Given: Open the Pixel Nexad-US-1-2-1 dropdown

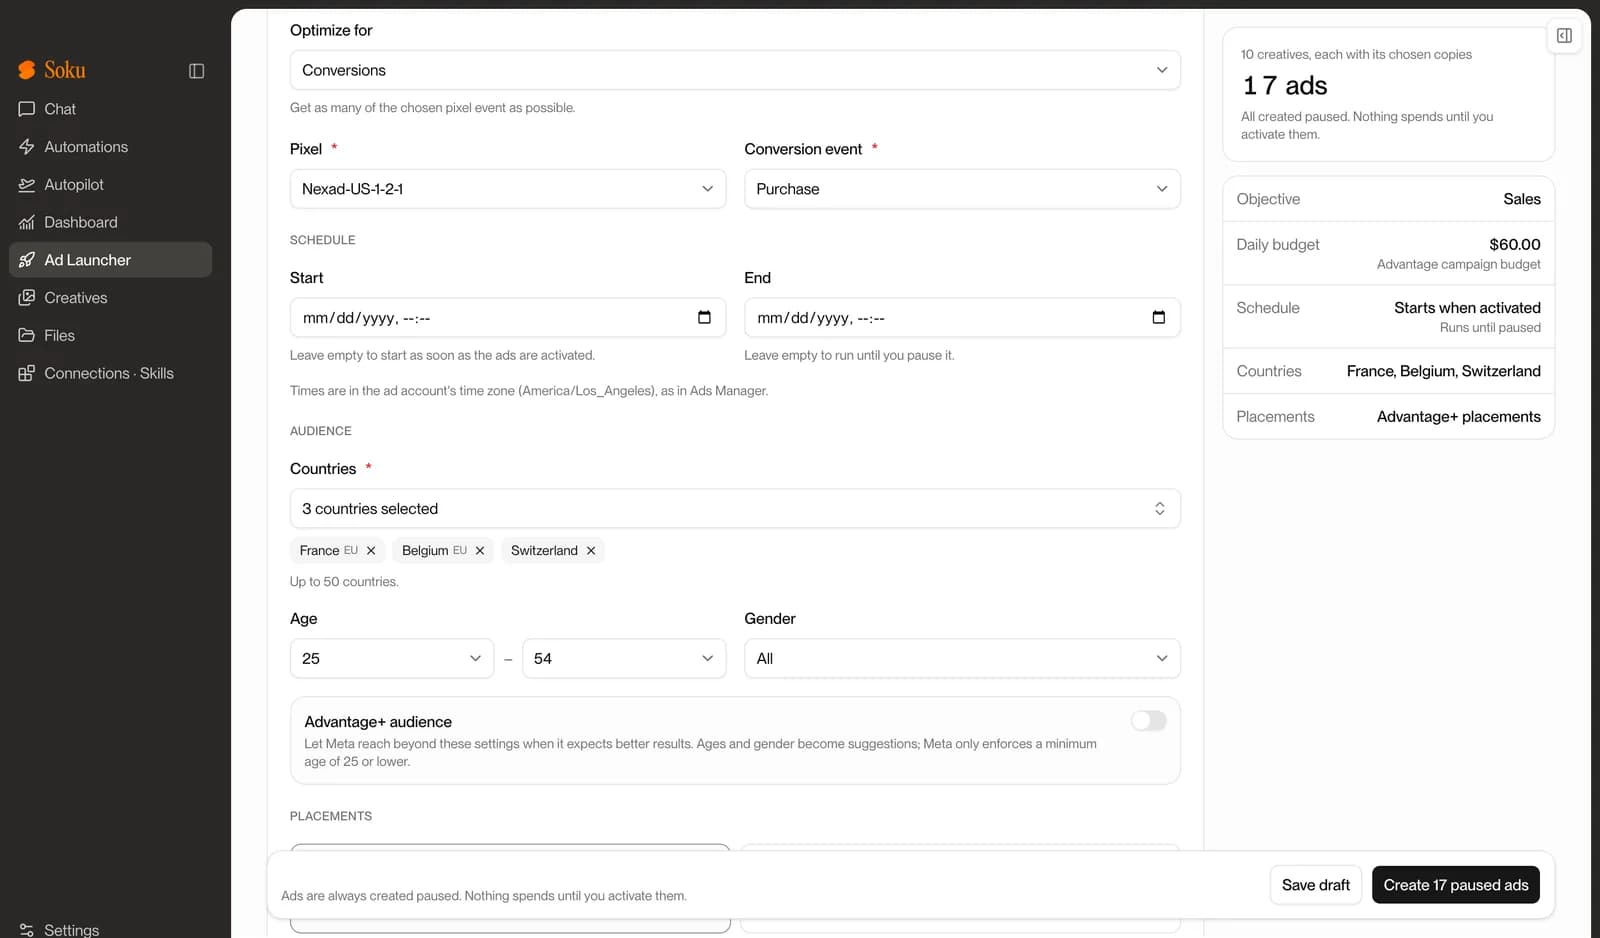Looking at the screenshot, I should 508,189.
